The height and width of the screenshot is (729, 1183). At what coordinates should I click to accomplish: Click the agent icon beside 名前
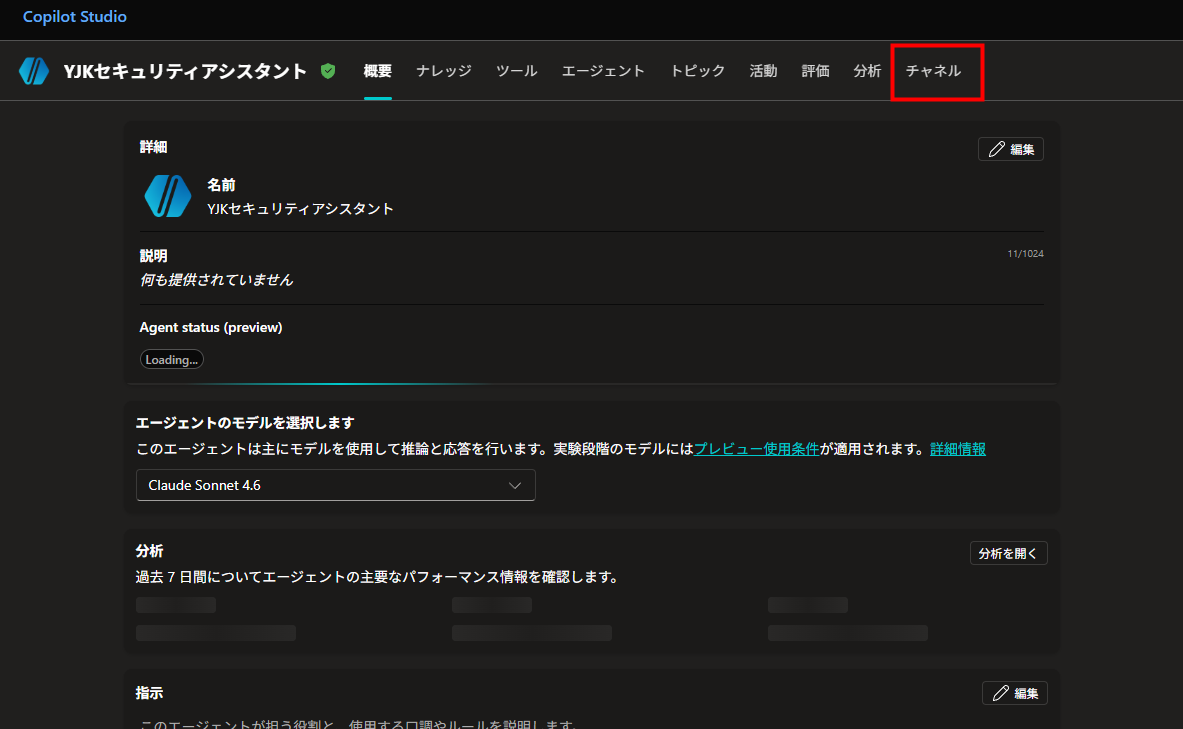(167, 196)
